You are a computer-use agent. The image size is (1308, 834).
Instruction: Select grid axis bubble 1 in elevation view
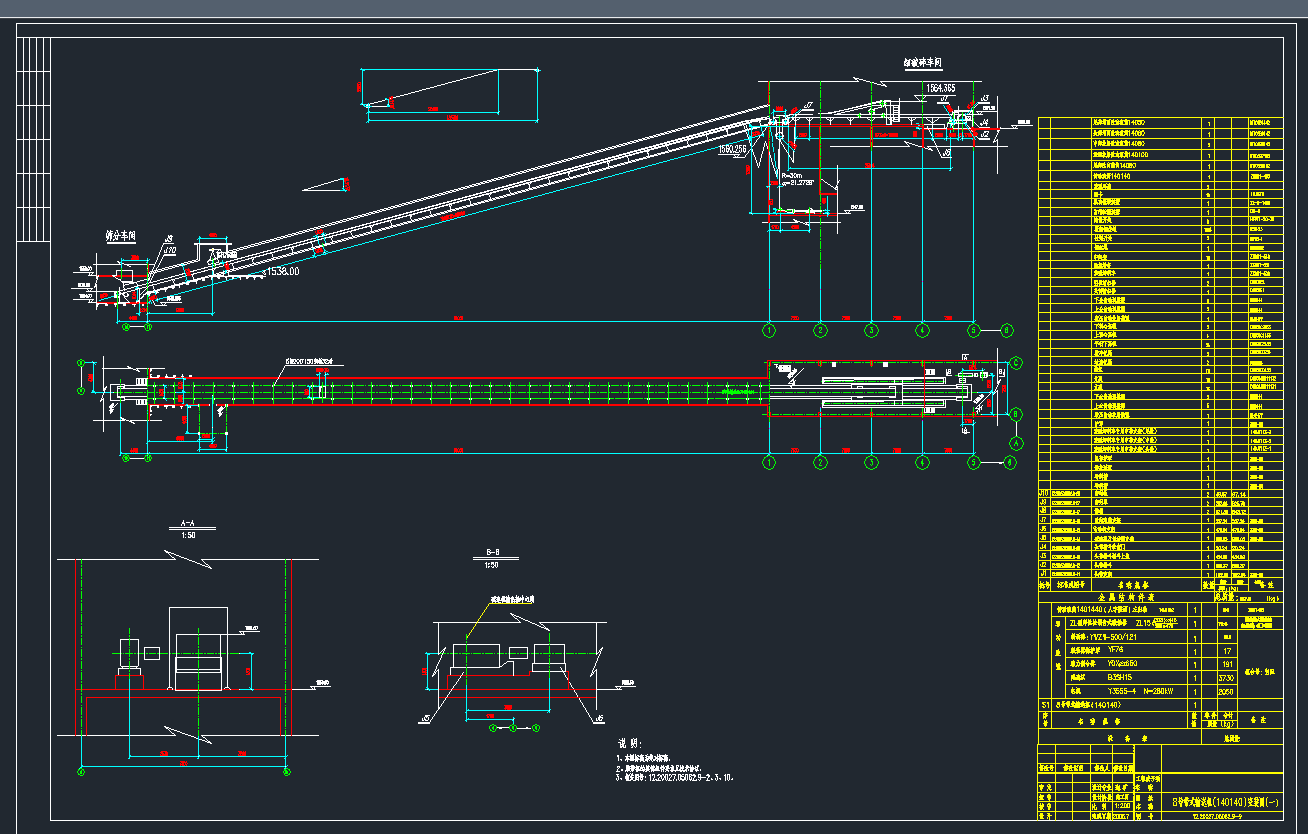(769, 329)
